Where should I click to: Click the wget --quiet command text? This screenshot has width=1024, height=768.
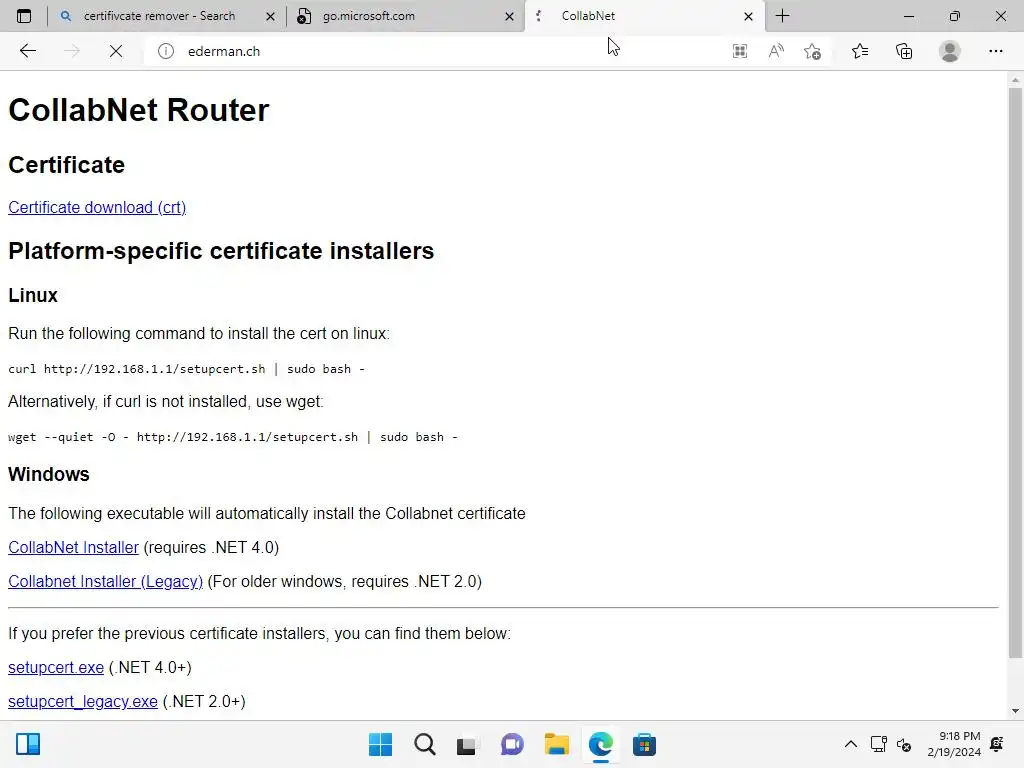coord(232,437)
